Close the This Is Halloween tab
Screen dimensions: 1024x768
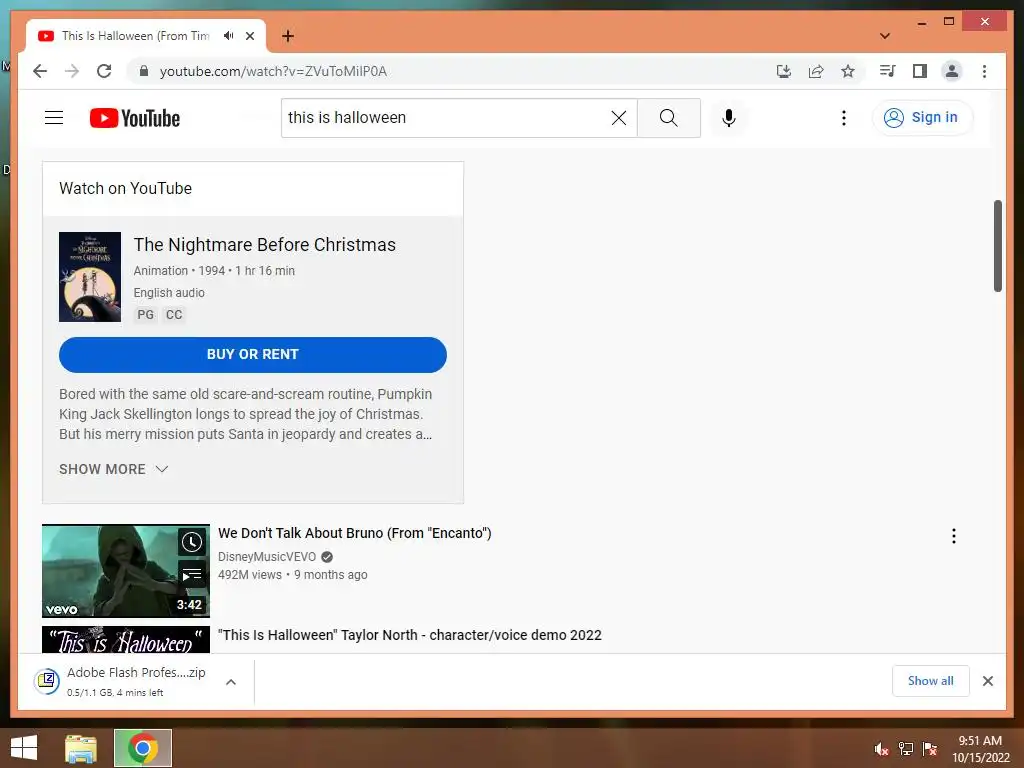pyautogui.click(x=249, y=36)
